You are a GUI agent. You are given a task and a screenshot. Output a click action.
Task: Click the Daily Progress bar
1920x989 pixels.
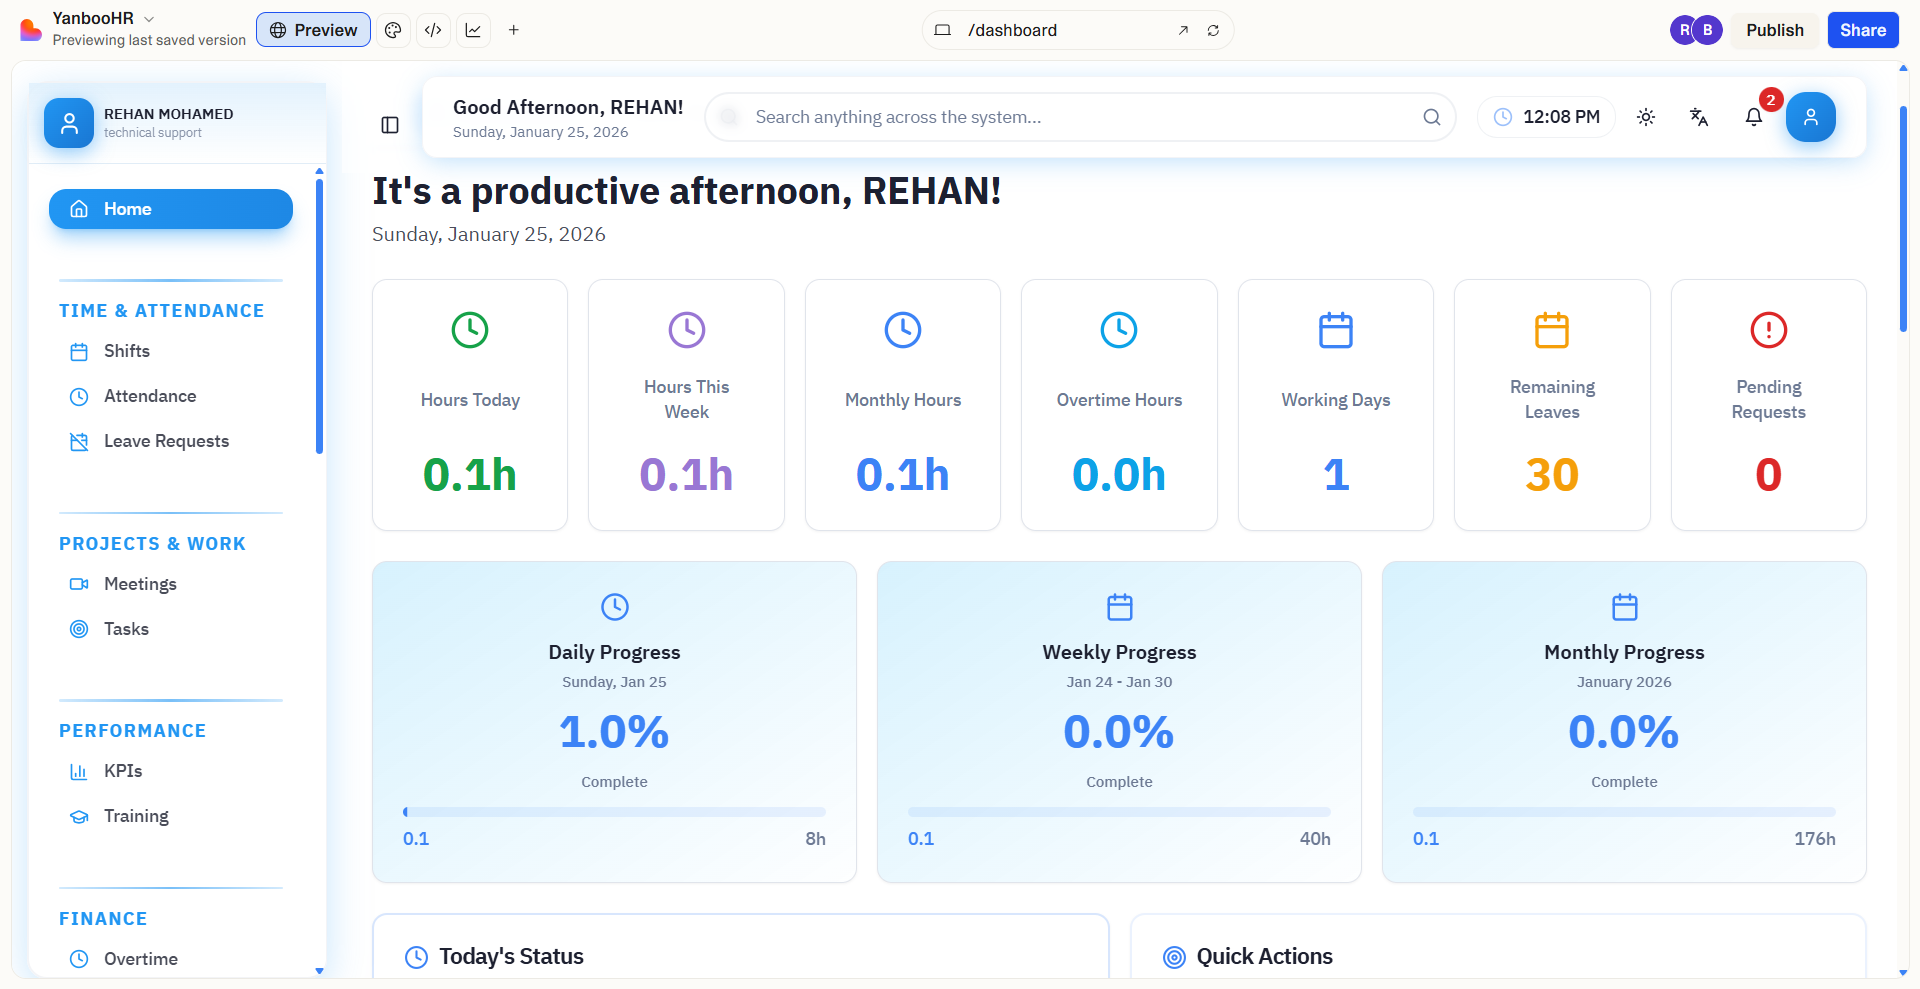point(614,812)
